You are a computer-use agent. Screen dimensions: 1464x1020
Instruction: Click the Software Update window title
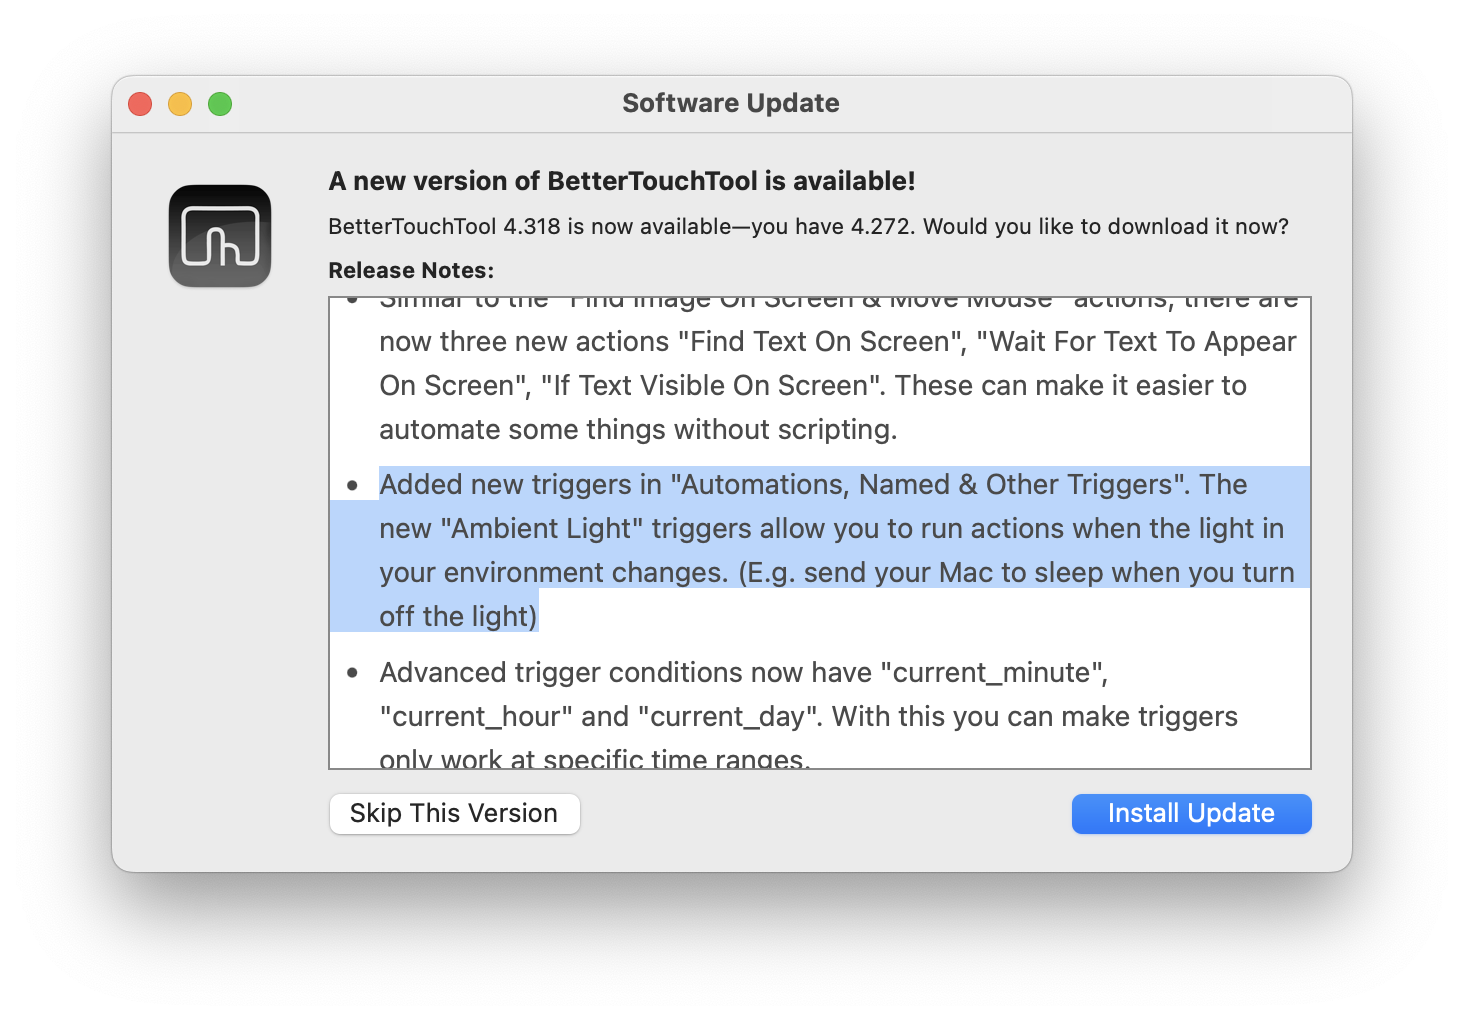[x=730, y=103]
